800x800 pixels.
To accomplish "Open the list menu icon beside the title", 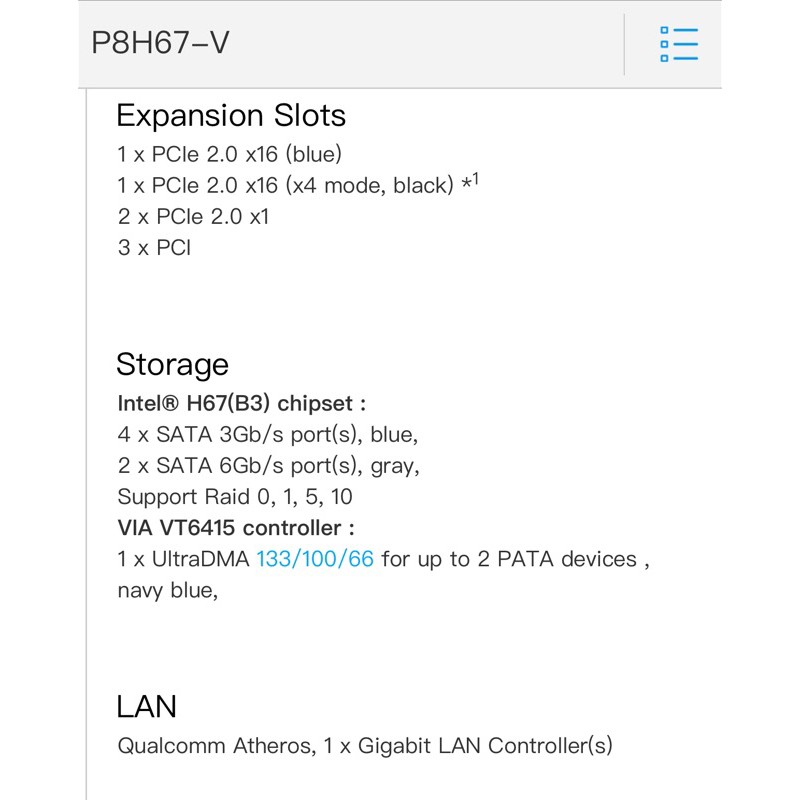I will (x=678, y=44).
